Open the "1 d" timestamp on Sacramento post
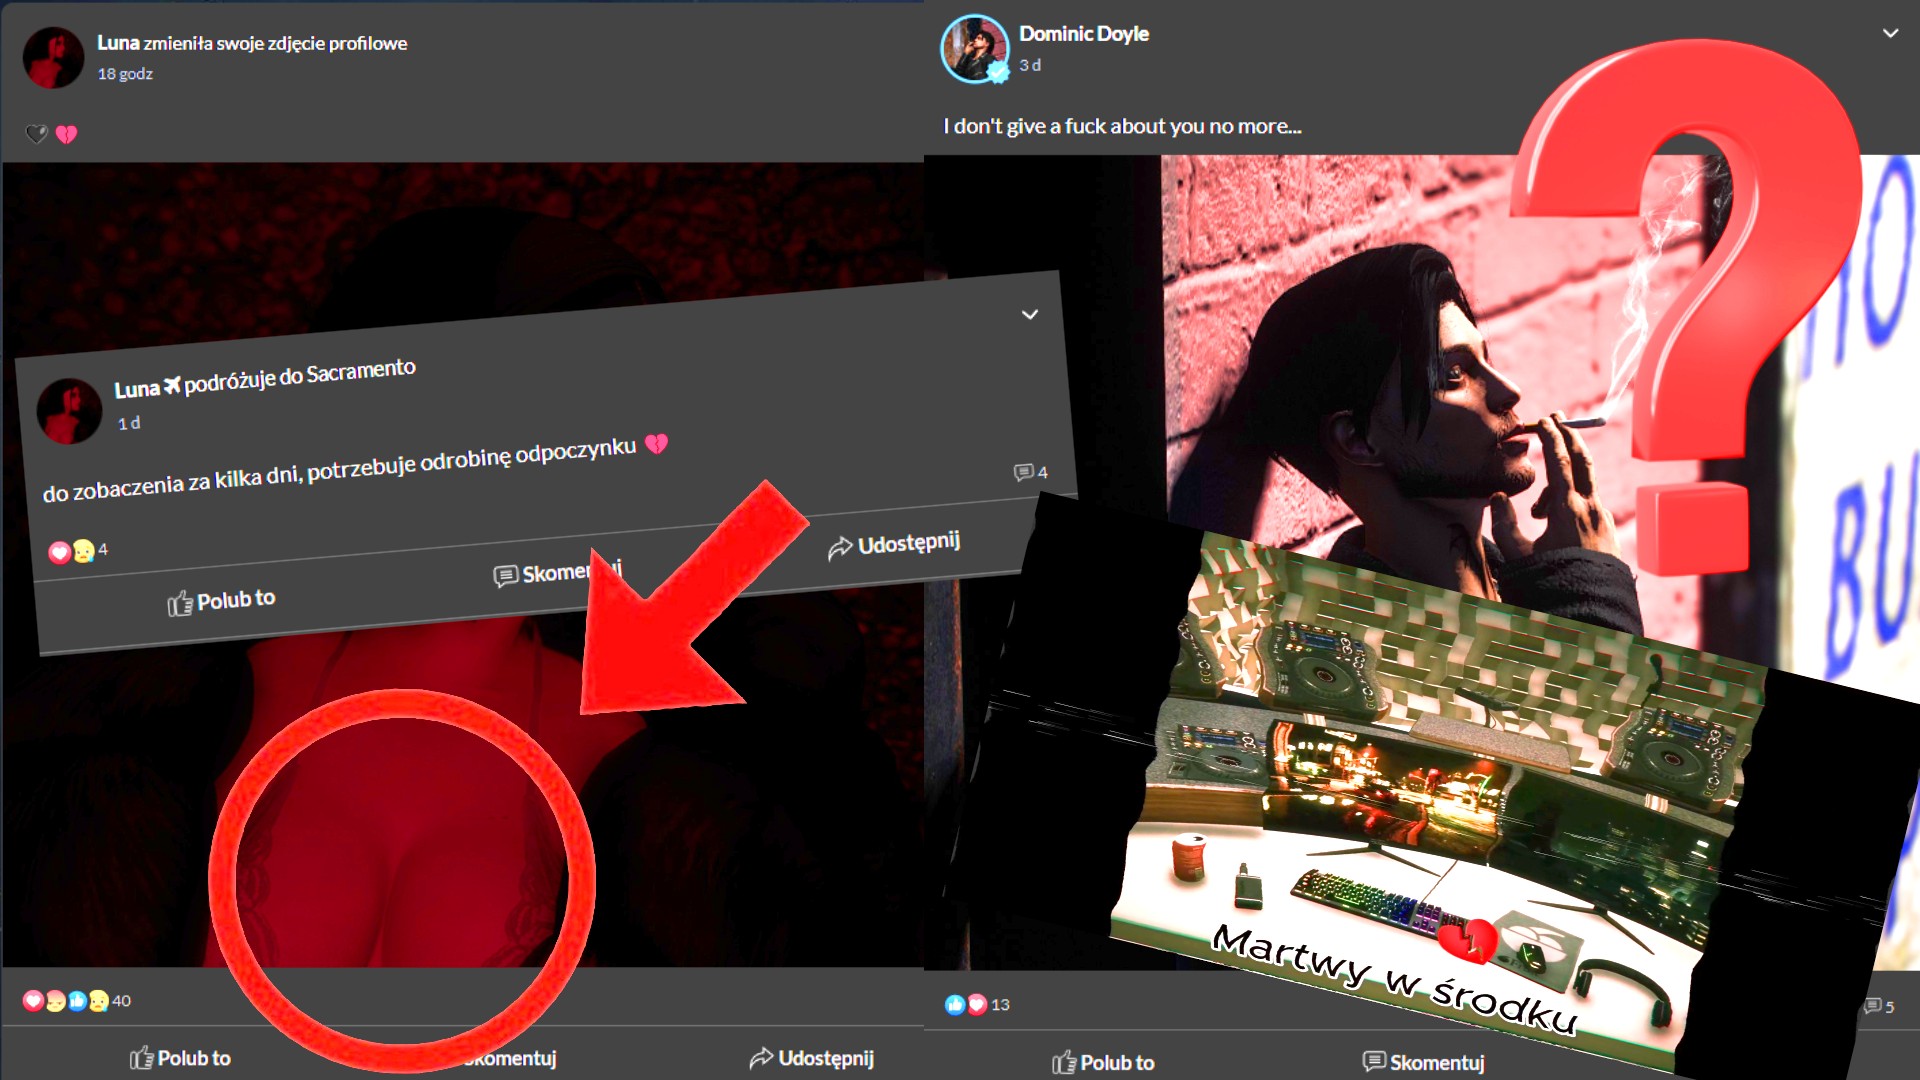This screenshot has width=1920, height=1080. click(x=129, y=424)
